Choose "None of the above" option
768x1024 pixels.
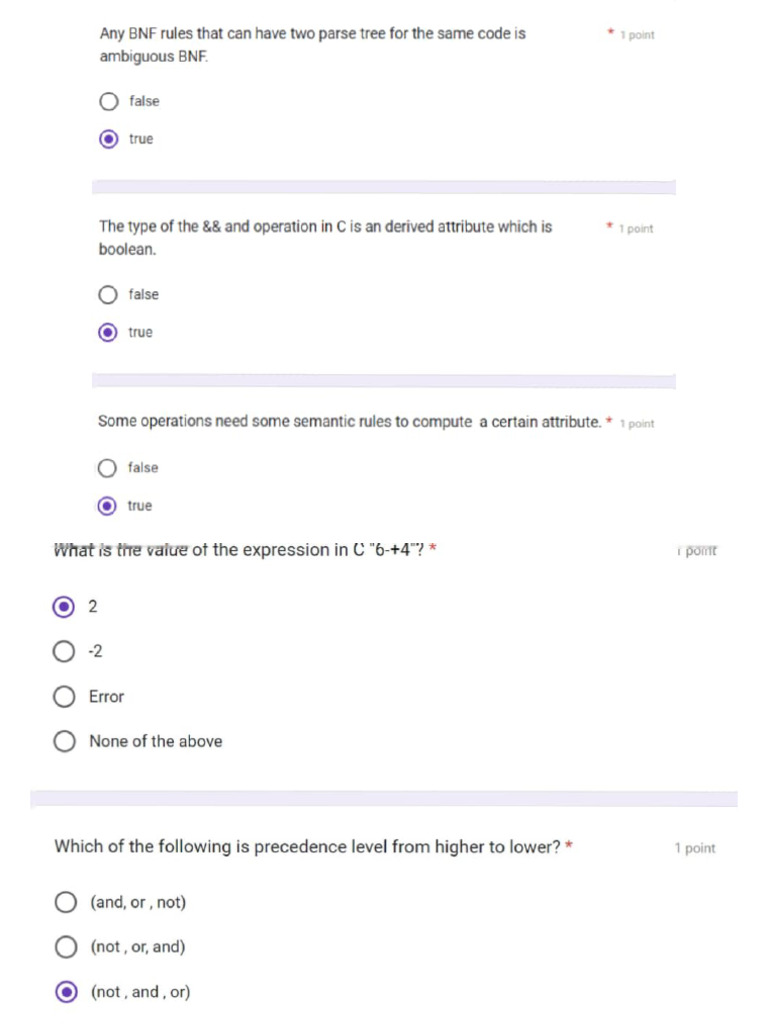click(x=64, y=742)
